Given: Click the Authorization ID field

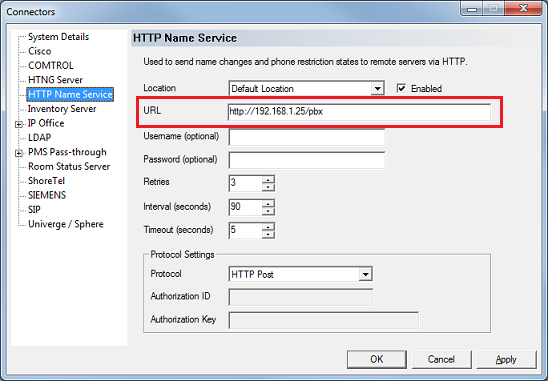Looking at the screenshot, I should (301, 297).
